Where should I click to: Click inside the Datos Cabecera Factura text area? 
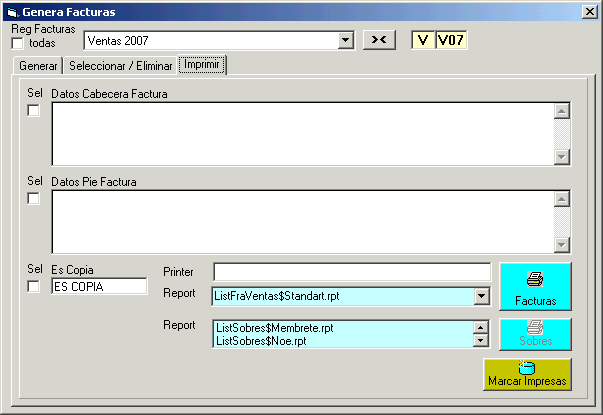click(x=302, y=133)
